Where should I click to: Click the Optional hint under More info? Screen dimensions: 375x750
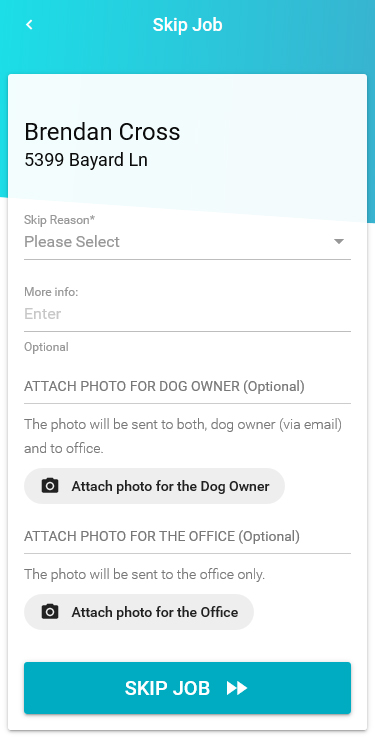tap(46, 347)
